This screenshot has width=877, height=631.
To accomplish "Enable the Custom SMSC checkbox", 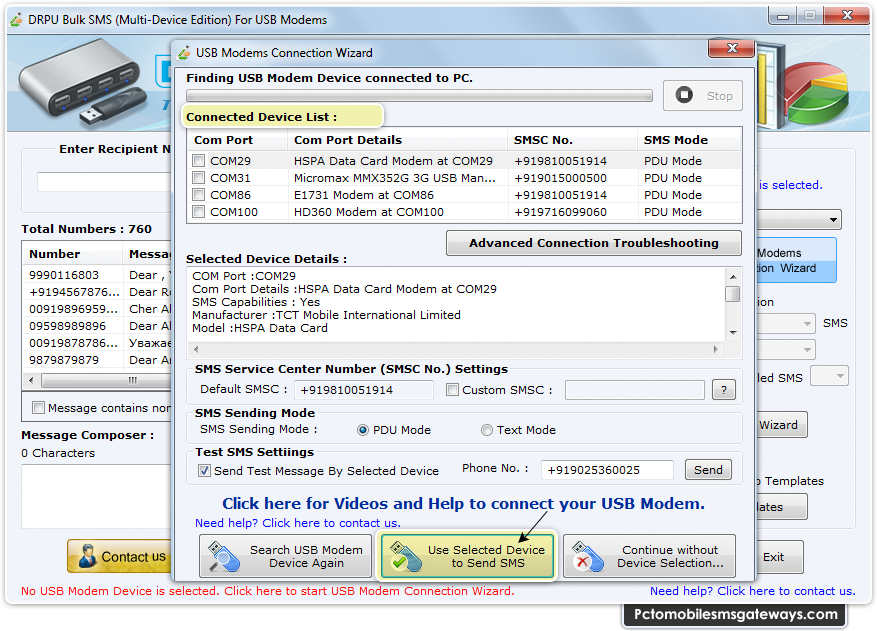I will click(452, 390).
